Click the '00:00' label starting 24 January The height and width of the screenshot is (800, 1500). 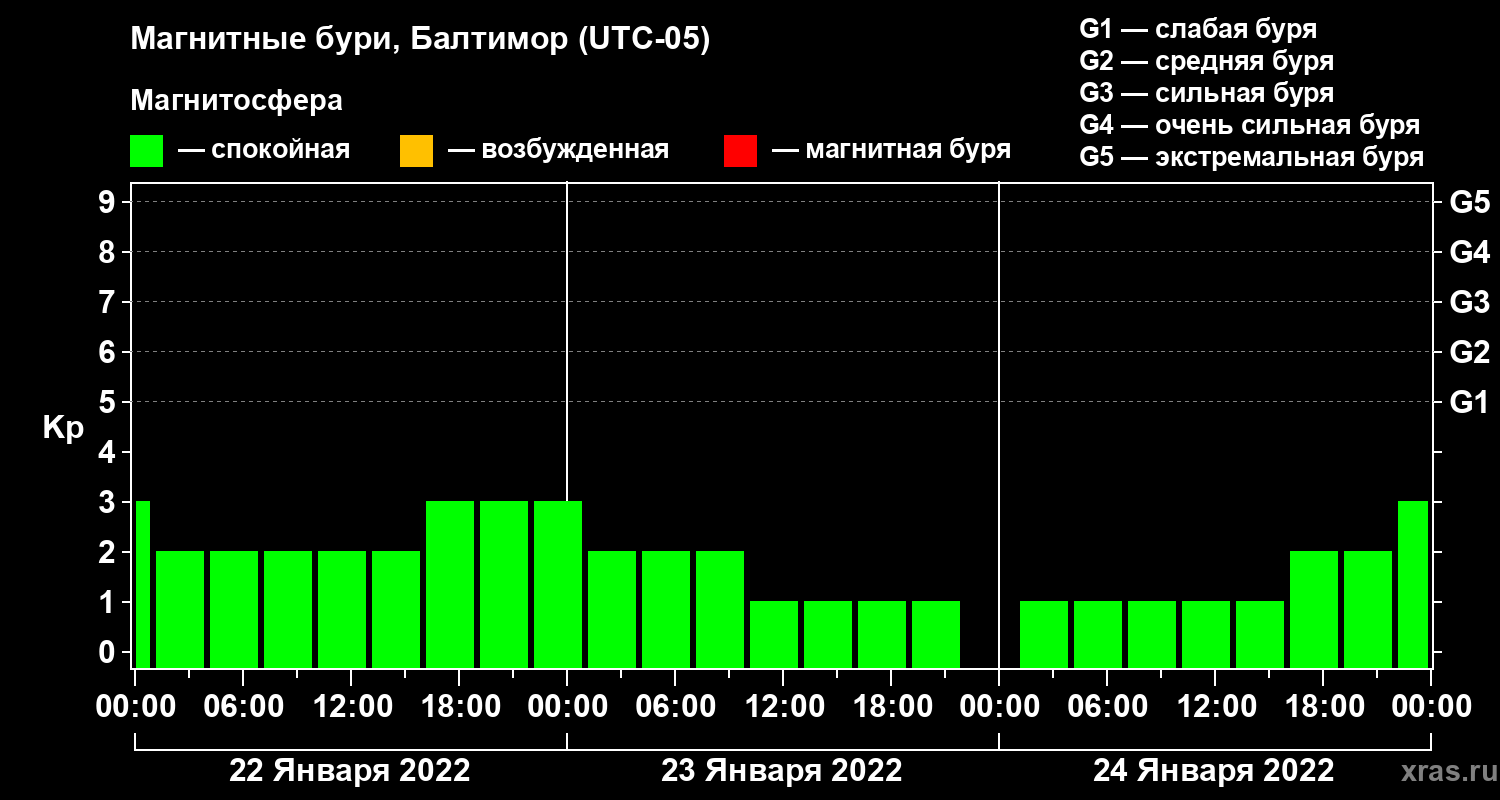click(999, 707)
